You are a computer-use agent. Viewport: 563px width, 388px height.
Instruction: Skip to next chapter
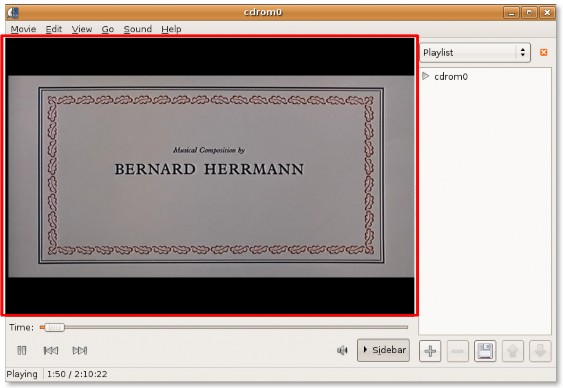click(x=80, y=350)
